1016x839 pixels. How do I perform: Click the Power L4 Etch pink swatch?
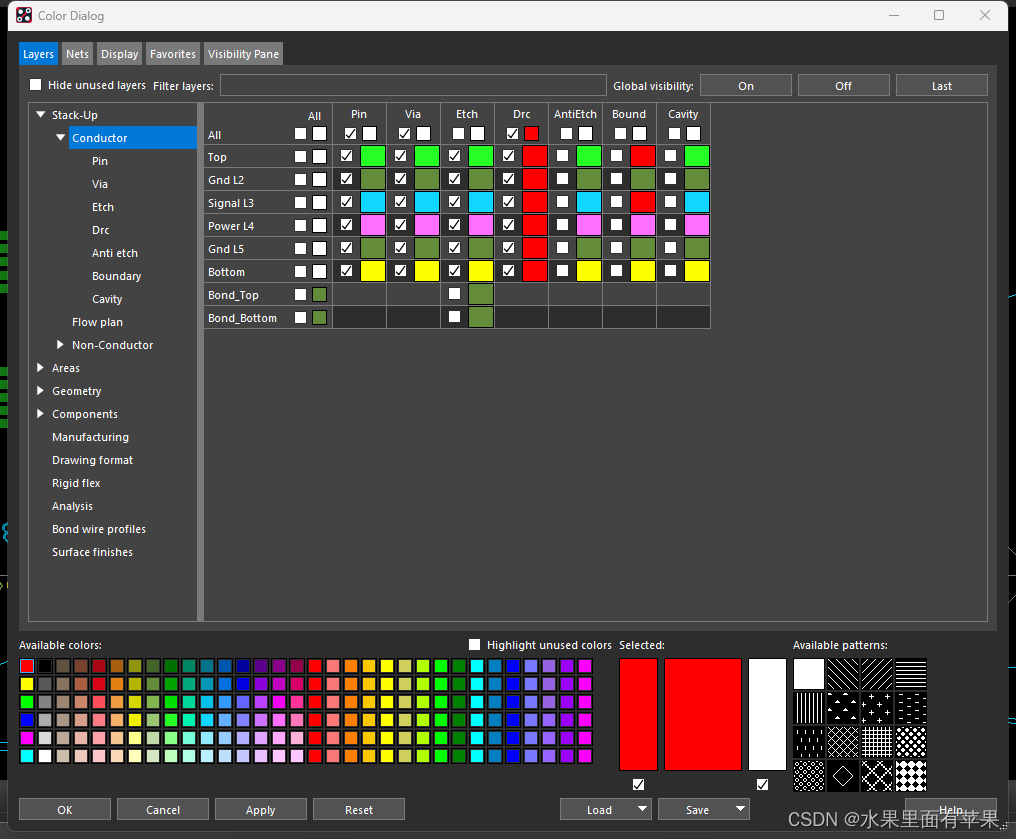pos(480,225)
